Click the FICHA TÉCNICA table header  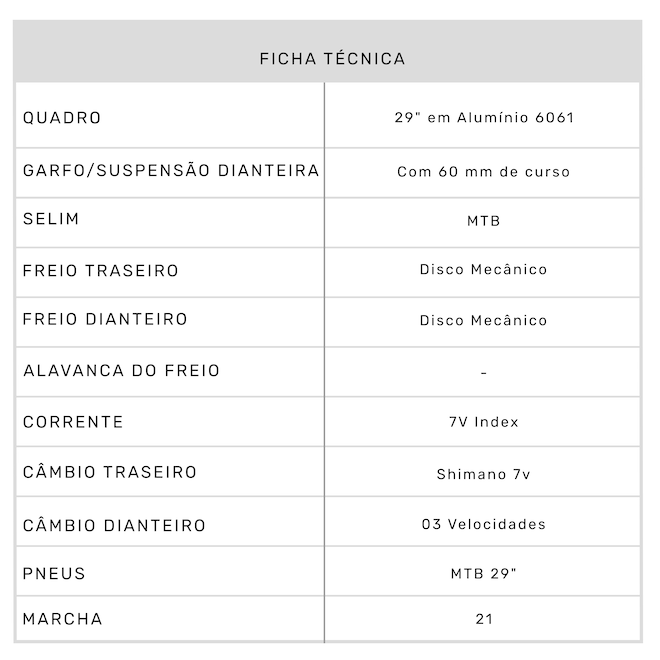point(332,59)
